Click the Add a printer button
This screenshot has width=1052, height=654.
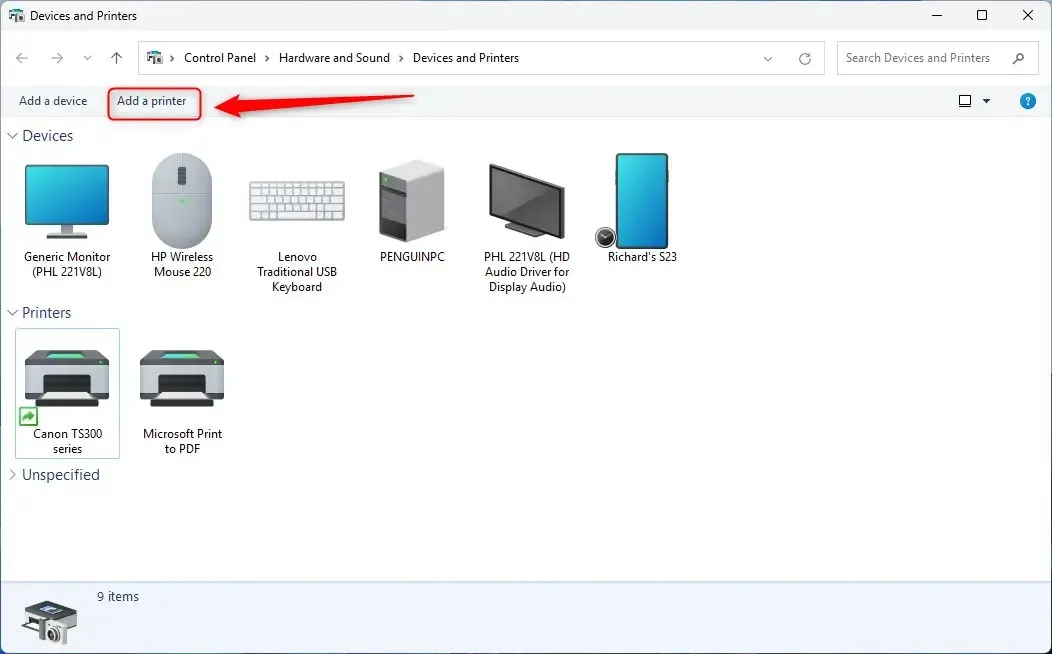point(152,101)
